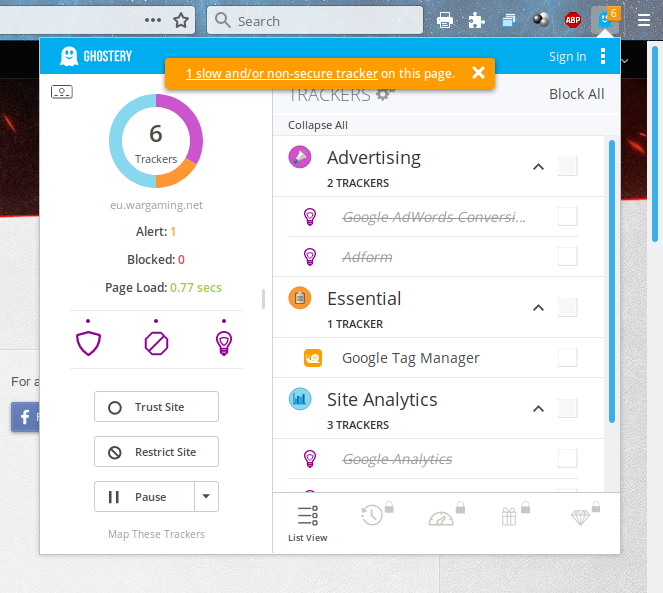Screen dimensions: 663x593
Task: Open Ghostery kebab menu next to Sign In
Action: point(603,56)
